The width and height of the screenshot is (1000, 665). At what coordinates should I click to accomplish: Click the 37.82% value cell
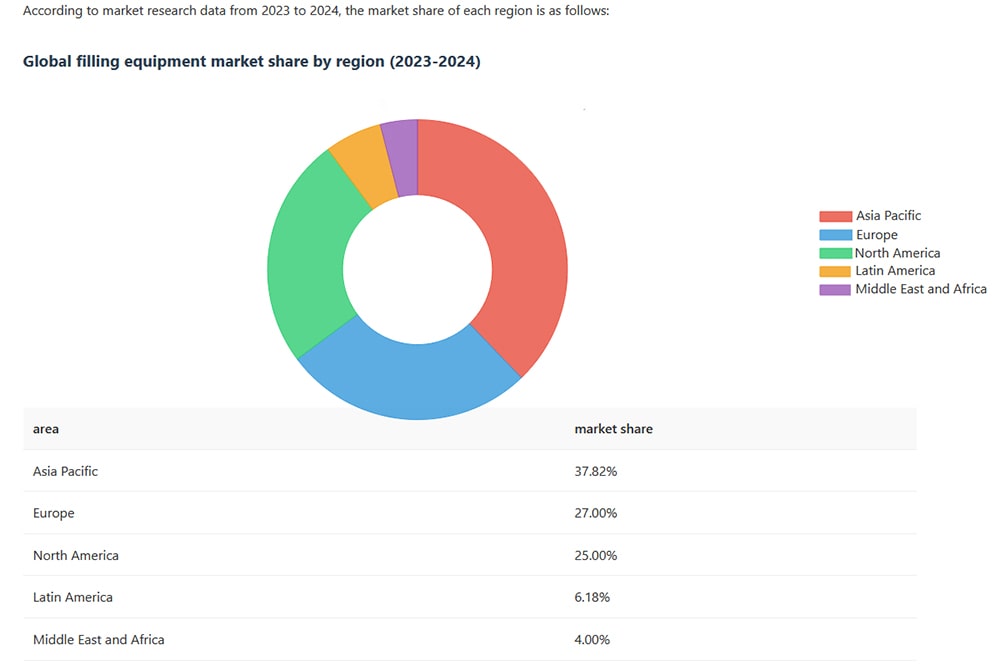[596, 471]
